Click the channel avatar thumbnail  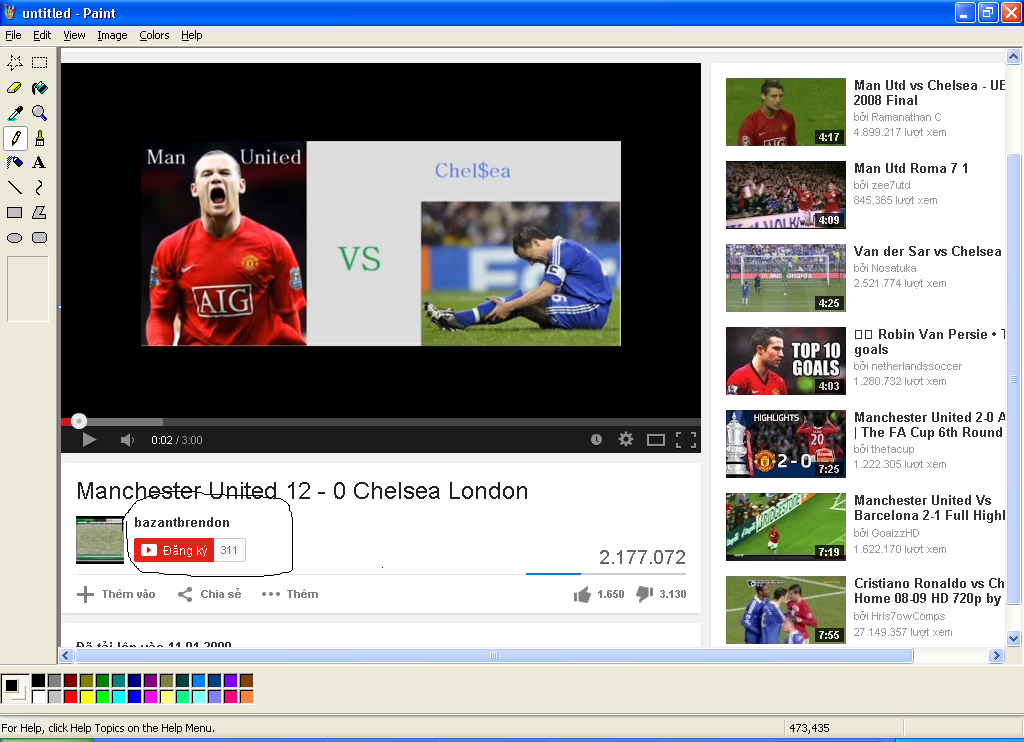pos(100,540)
